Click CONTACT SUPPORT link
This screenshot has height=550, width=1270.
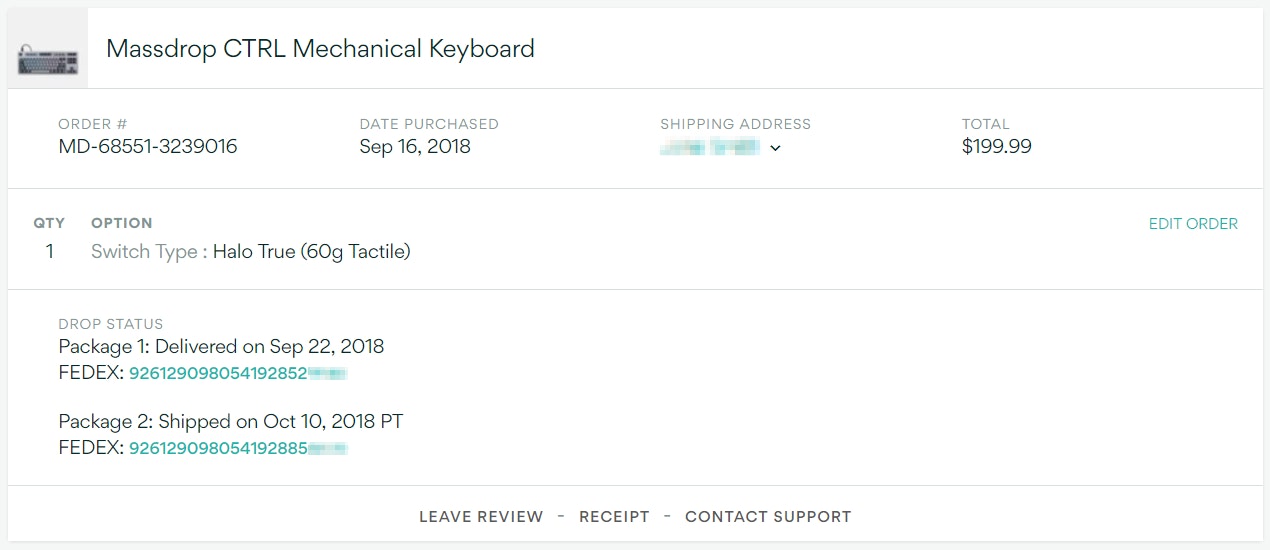click(x=768, y=517)
